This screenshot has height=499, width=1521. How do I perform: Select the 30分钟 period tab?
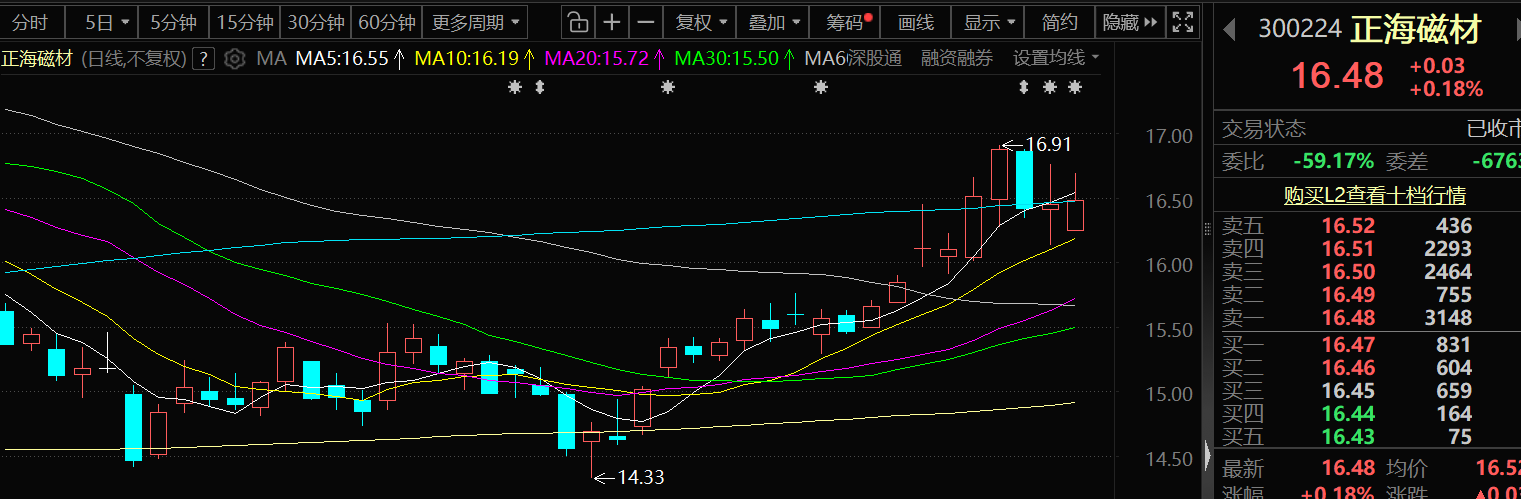coord(316,22)
